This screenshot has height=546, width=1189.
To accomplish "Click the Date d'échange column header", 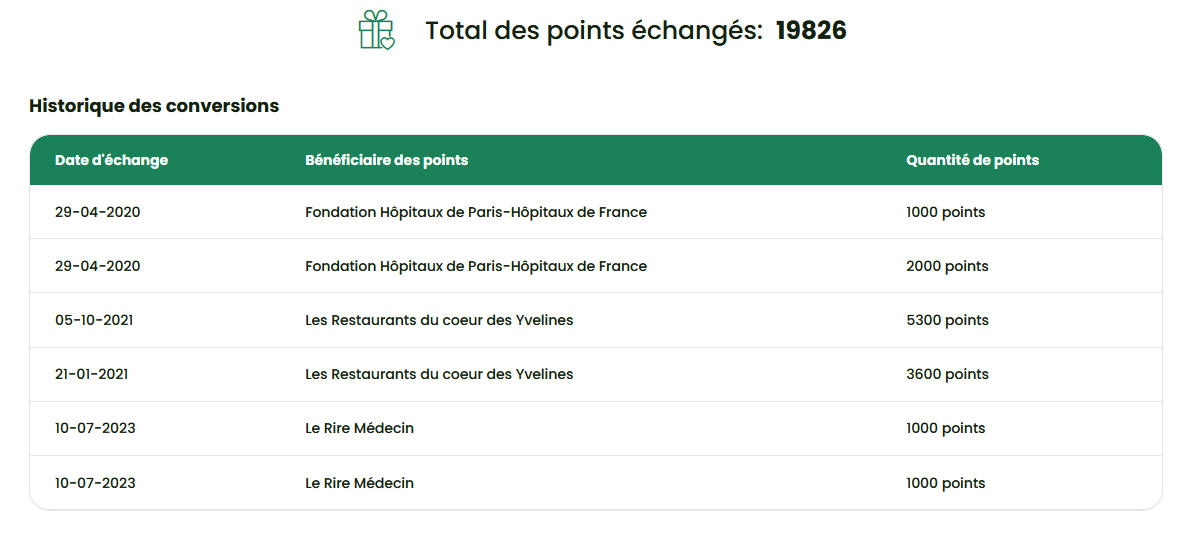I will pyautogui.click(x=111, y=160).
